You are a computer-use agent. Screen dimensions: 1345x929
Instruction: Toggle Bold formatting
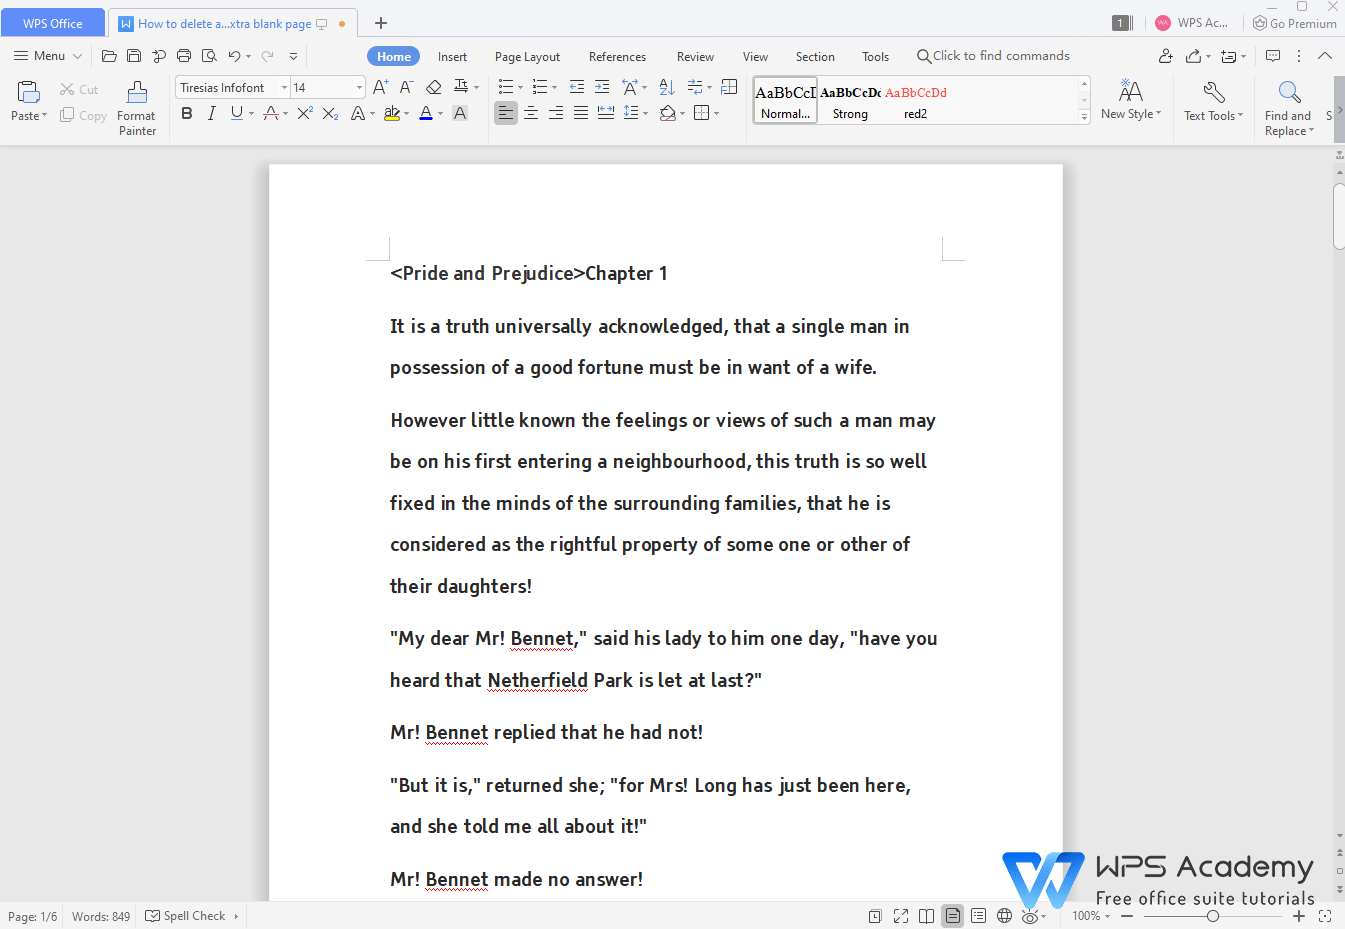click(x=187, y=114)
